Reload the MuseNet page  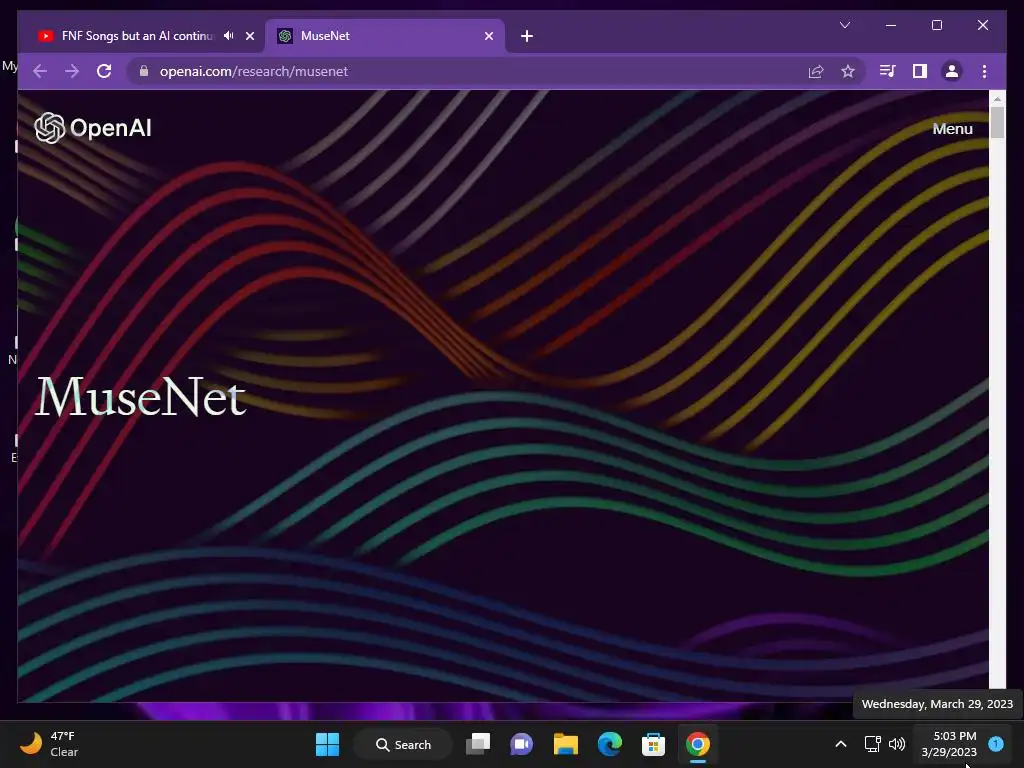tap(104, 71)
